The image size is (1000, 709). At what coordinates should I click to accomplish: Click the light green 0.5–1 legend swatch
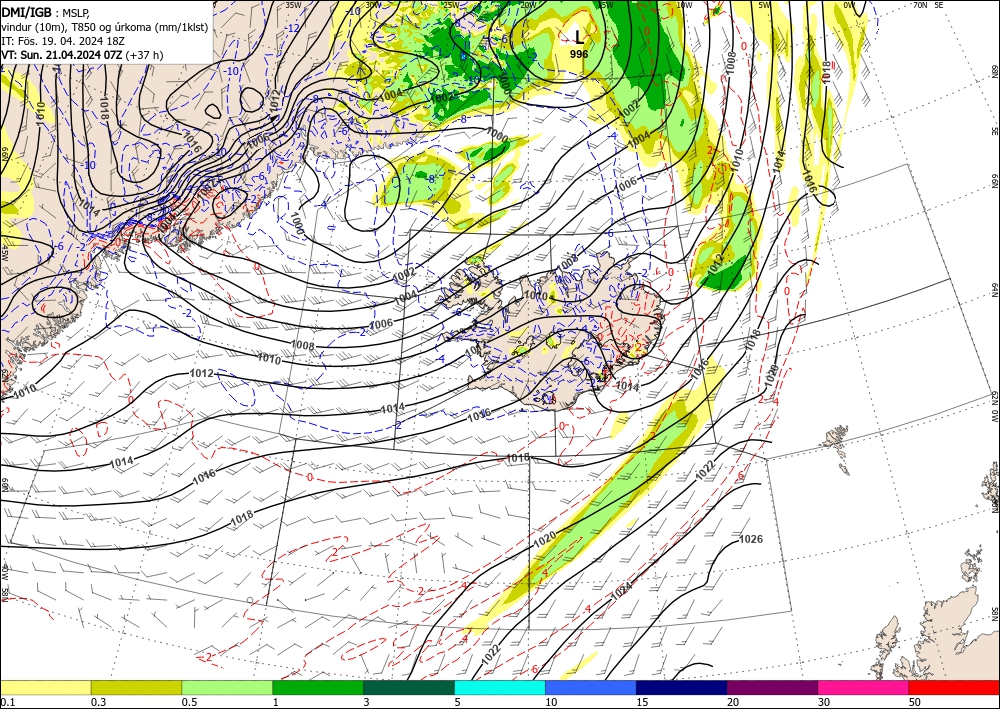(227, 687)
